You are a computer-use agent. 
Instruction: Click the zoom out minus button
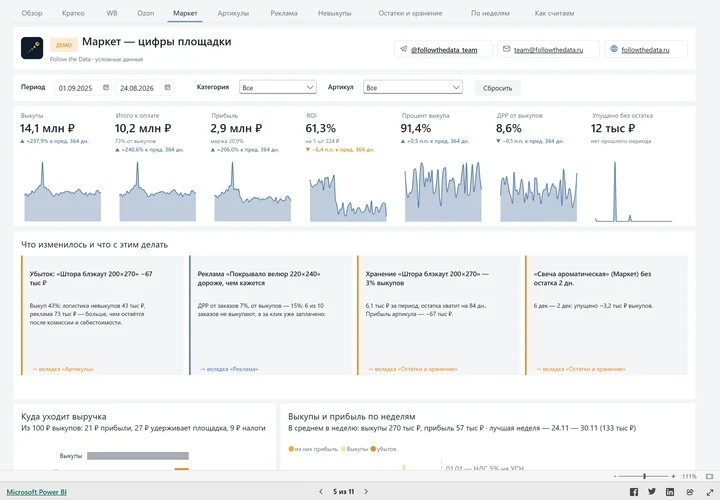(x=615, y=477)
